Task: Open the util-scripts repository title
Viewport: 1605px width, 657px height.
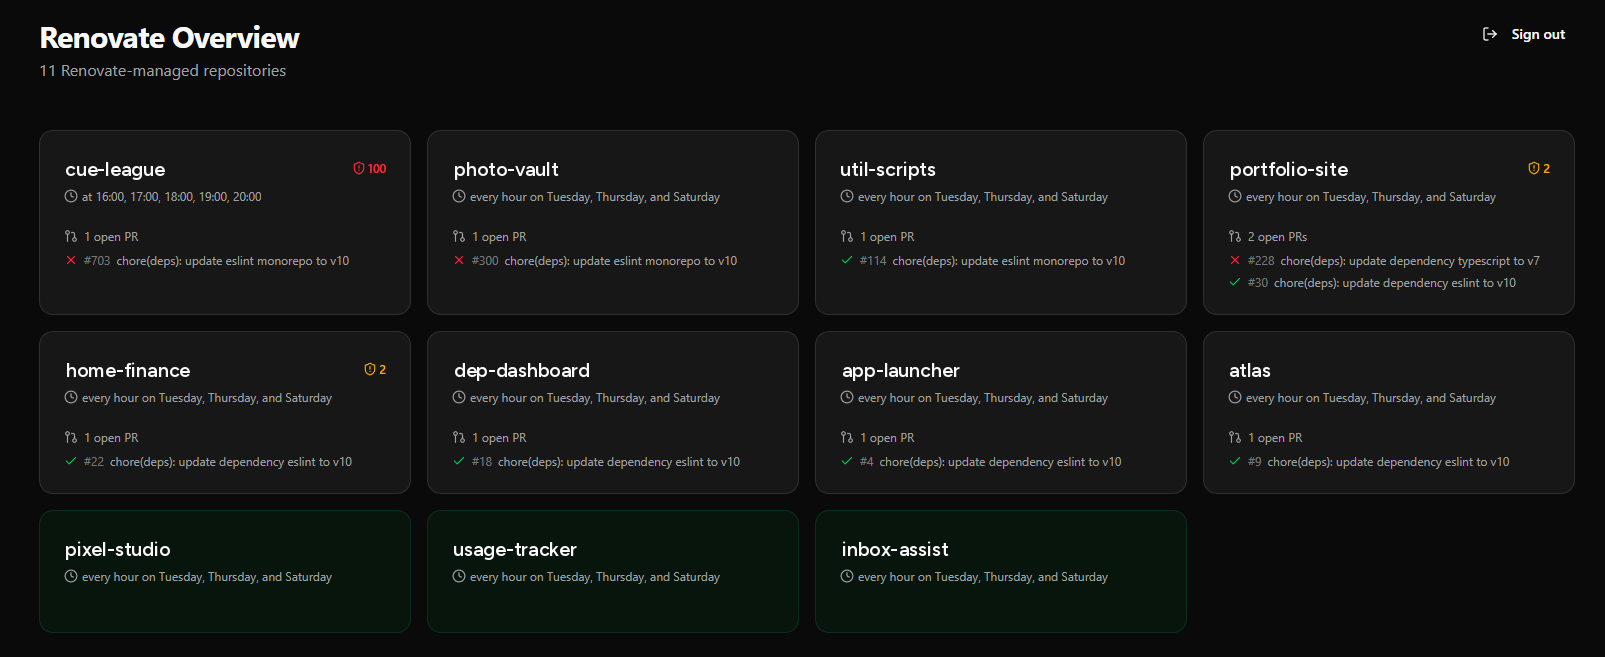Action: 888,169
